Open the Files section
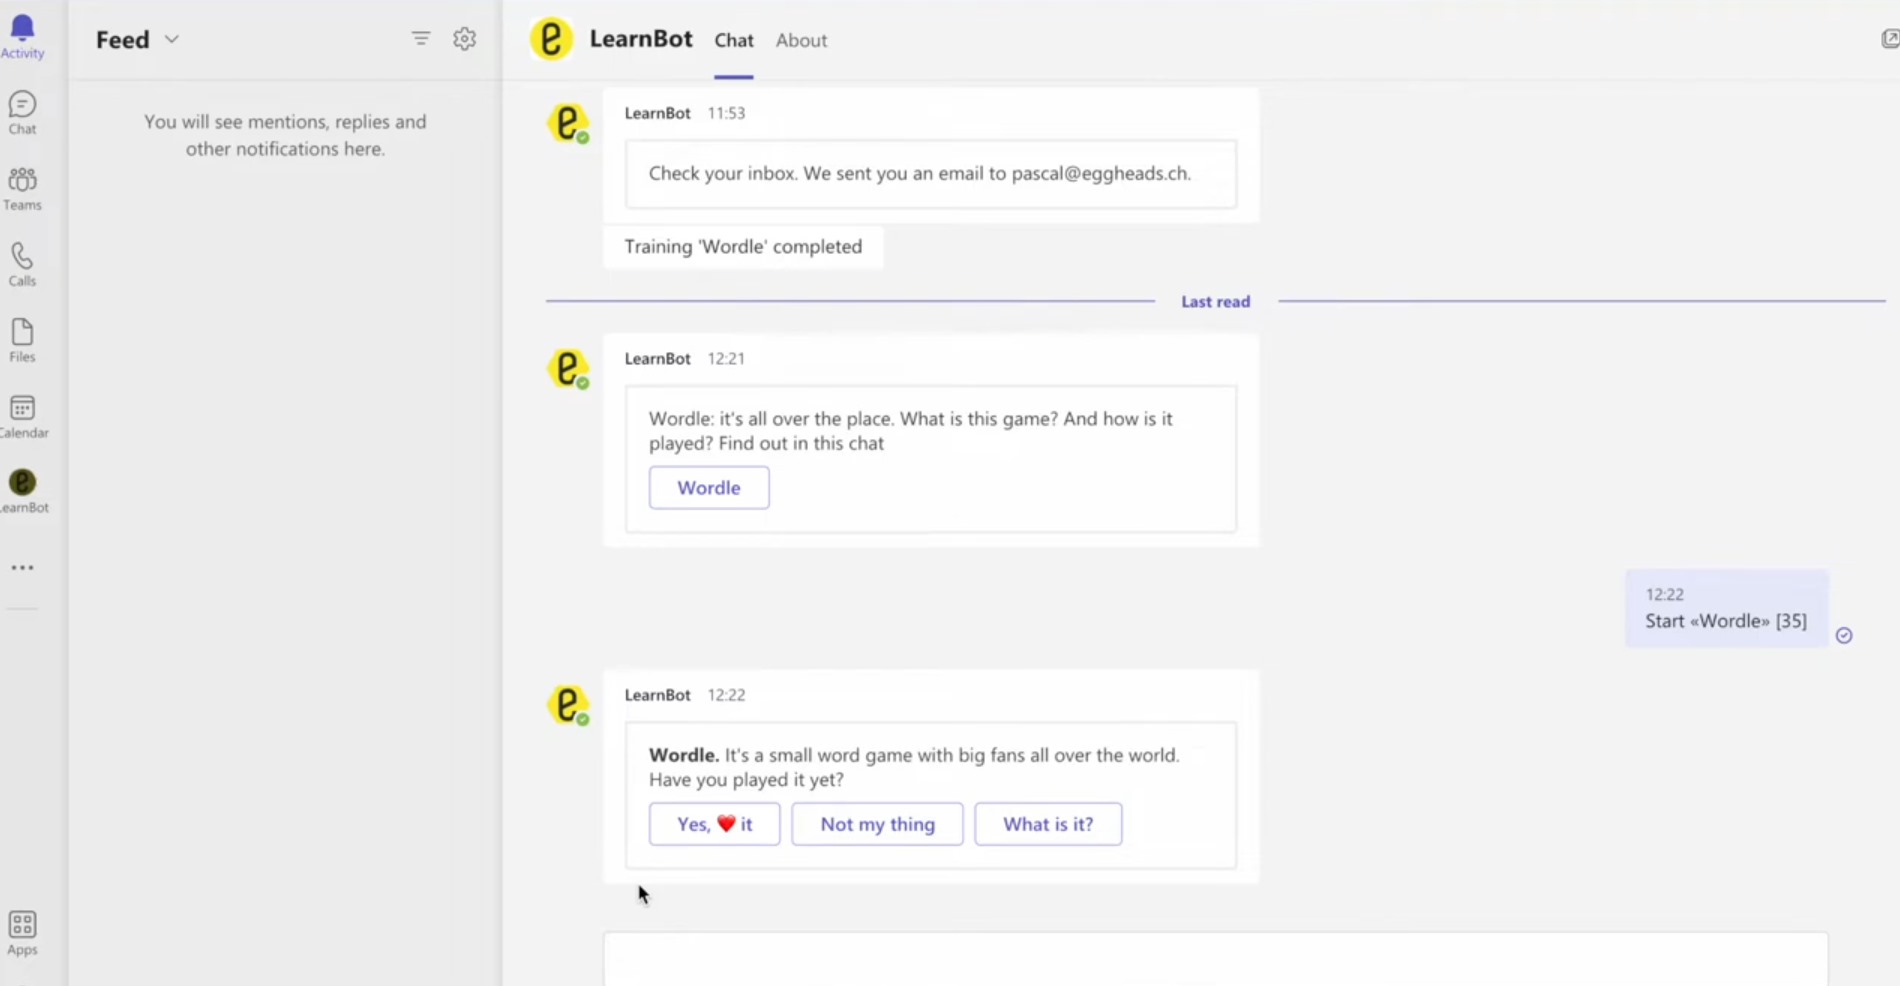Image resolution: width=1900 pixels, height=986 pixels. pos(22,341)
